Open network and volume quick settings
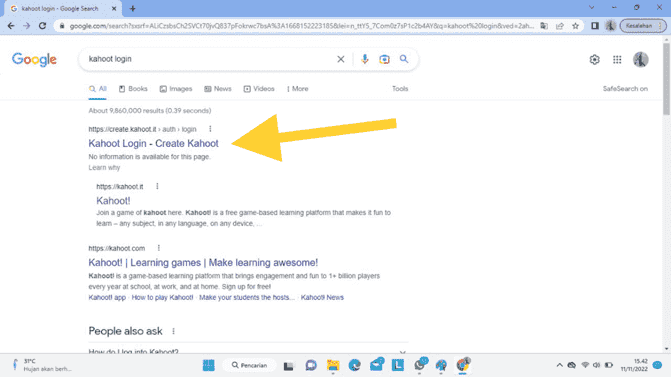The width and height of the screenshot is (671, 377). (597, 365)
